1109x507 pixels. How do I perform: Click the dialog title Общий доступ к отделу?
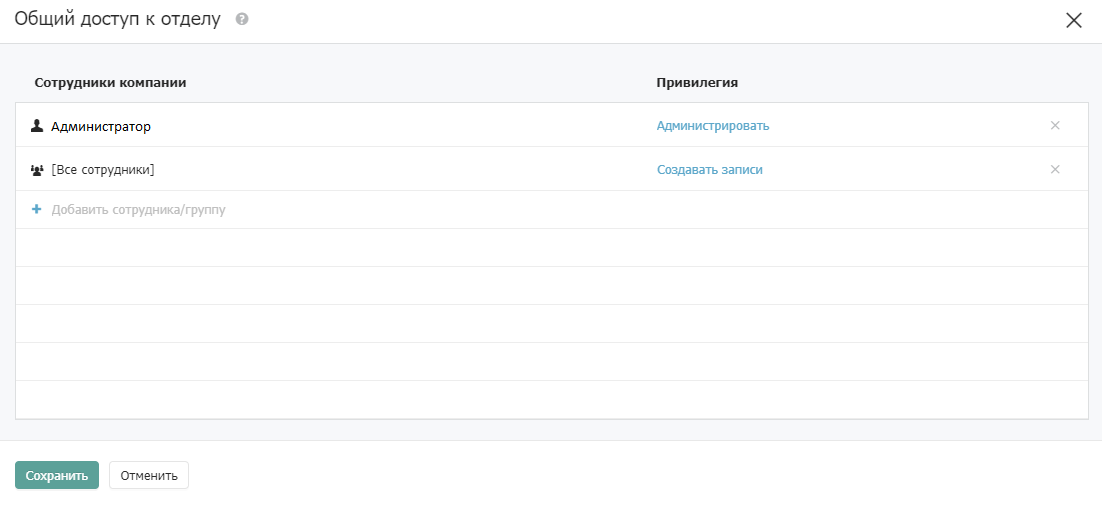(117, 19)
